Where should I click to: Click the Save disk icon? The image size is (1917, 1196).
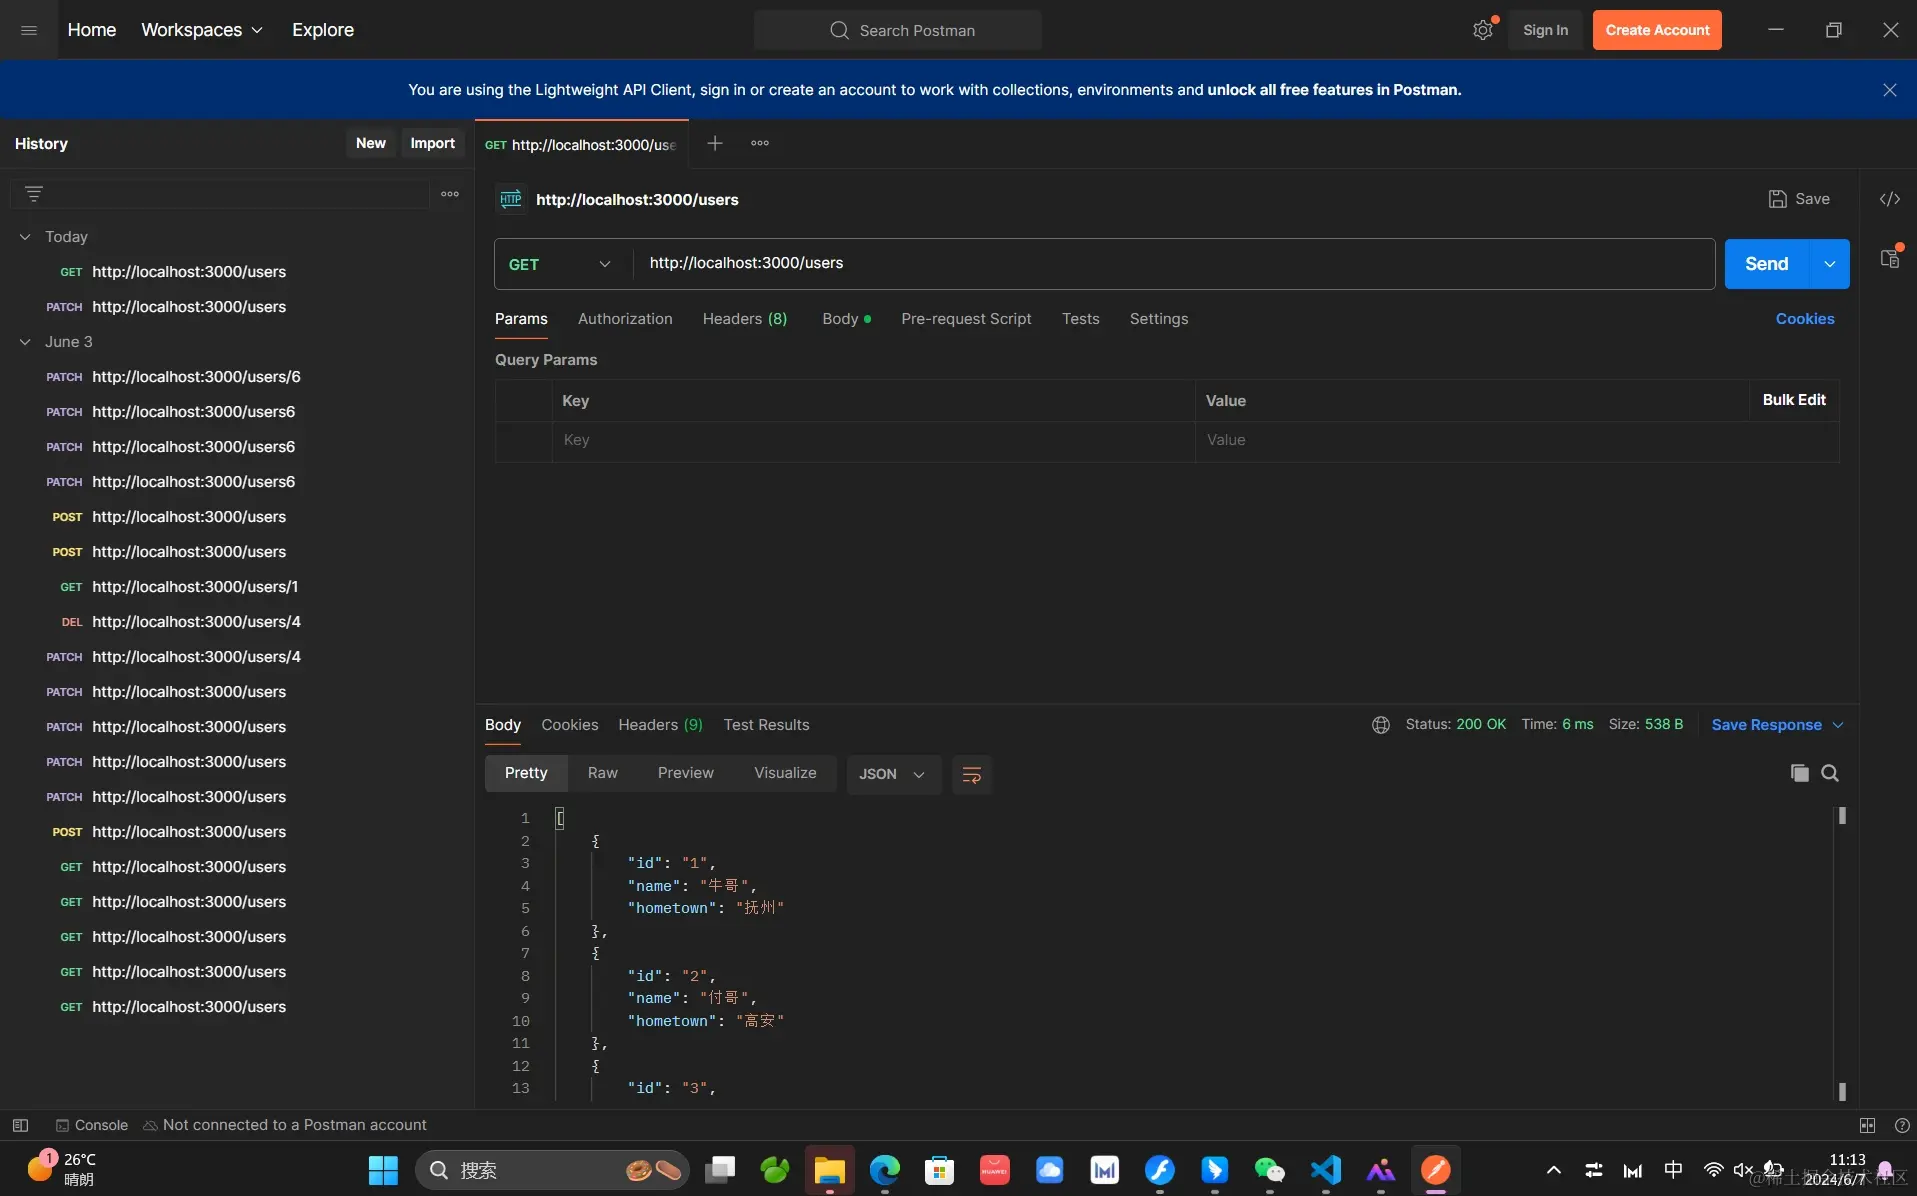(x=1777, y=199)
